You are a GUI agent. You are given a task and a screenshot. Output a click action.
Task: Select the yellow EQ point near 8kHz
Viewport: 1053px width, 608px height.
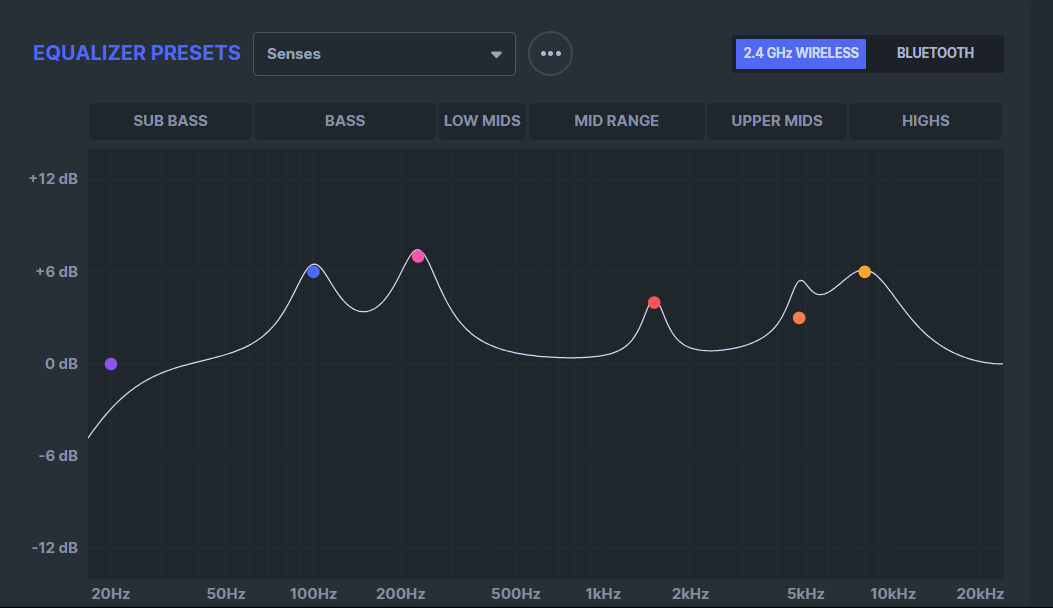pos(864,272)
